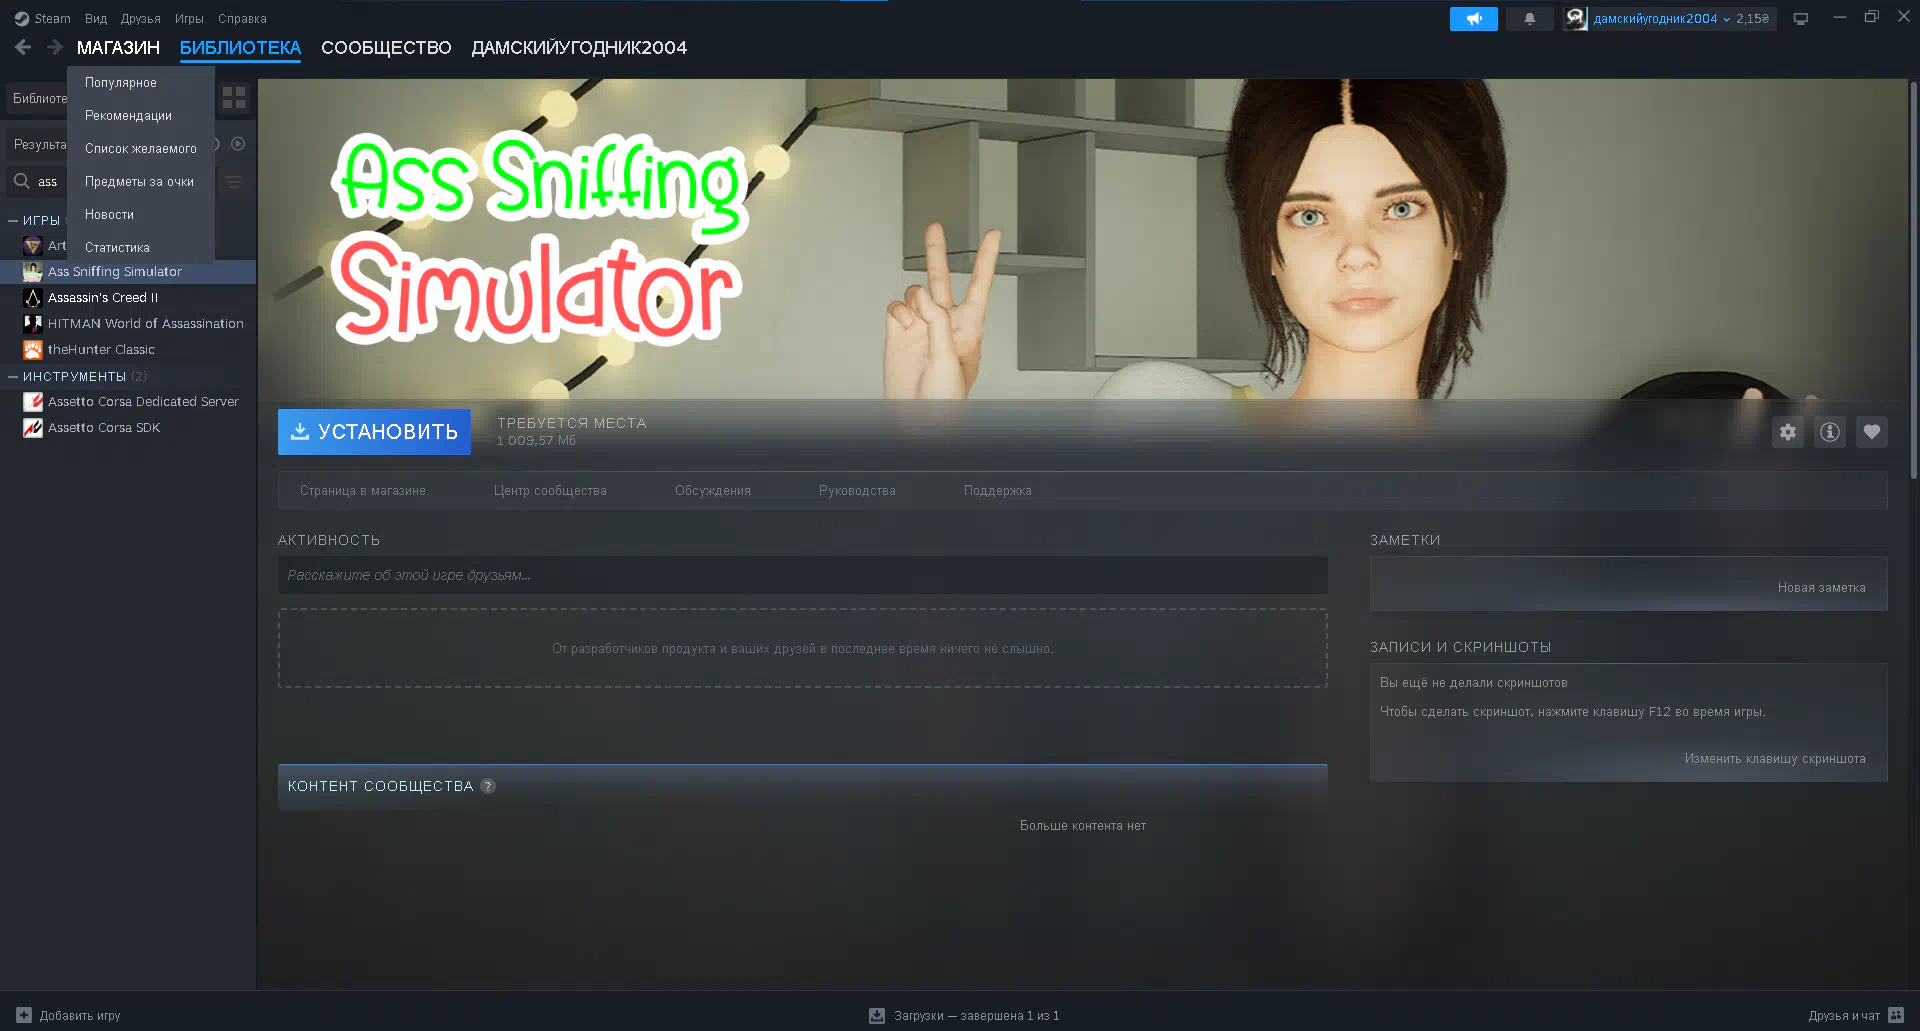Click the activity share text field
This screenshot has height=1031, width=1920.
point(803,575)
